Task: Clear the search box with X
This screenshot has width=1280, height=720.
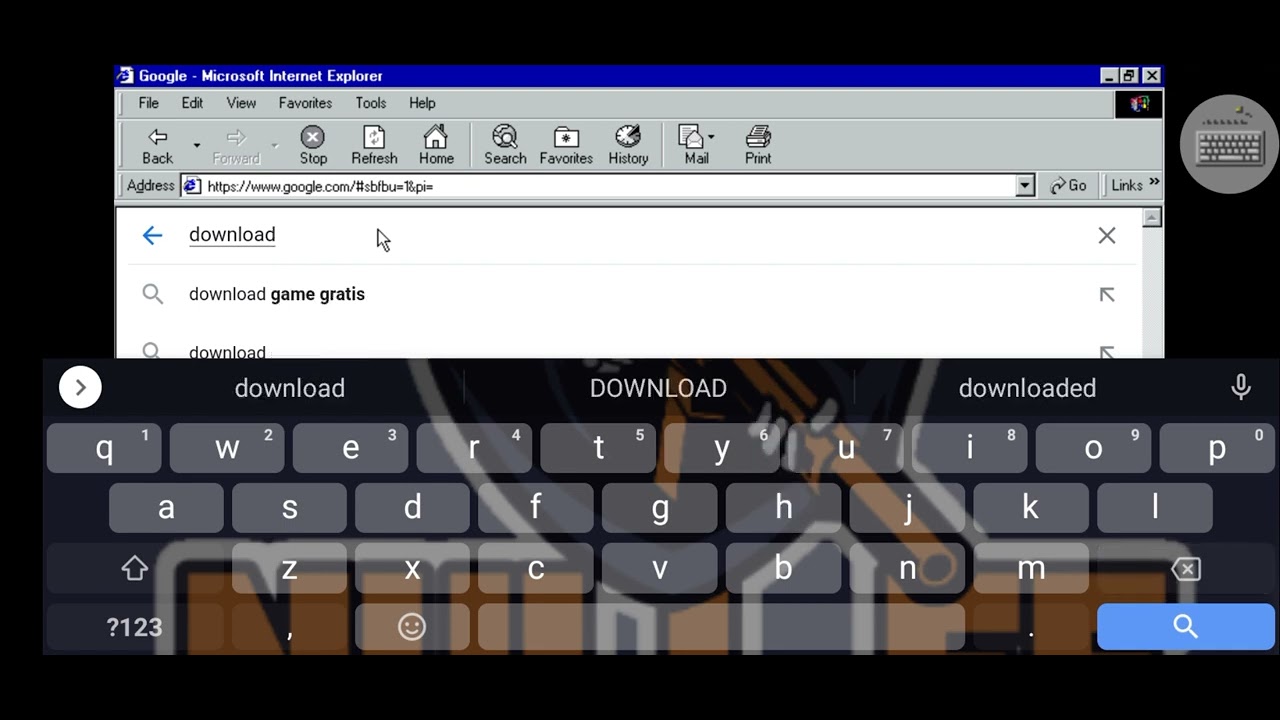Action: click(1107, 235)
